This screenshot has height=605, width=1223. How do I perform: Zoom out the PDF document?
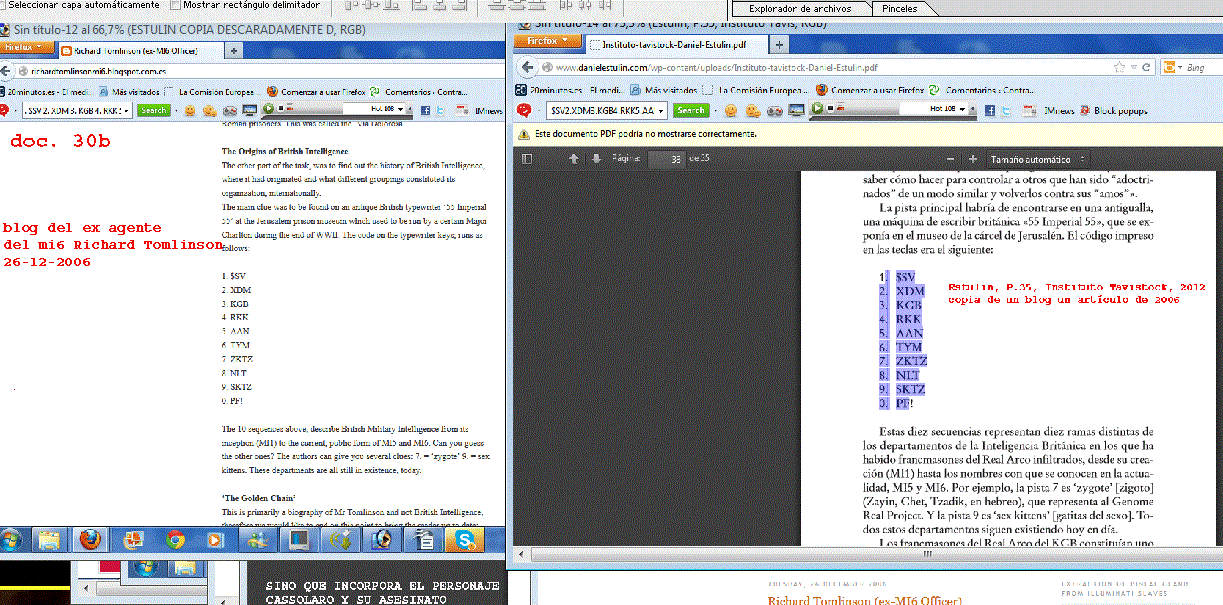point(950,159)
